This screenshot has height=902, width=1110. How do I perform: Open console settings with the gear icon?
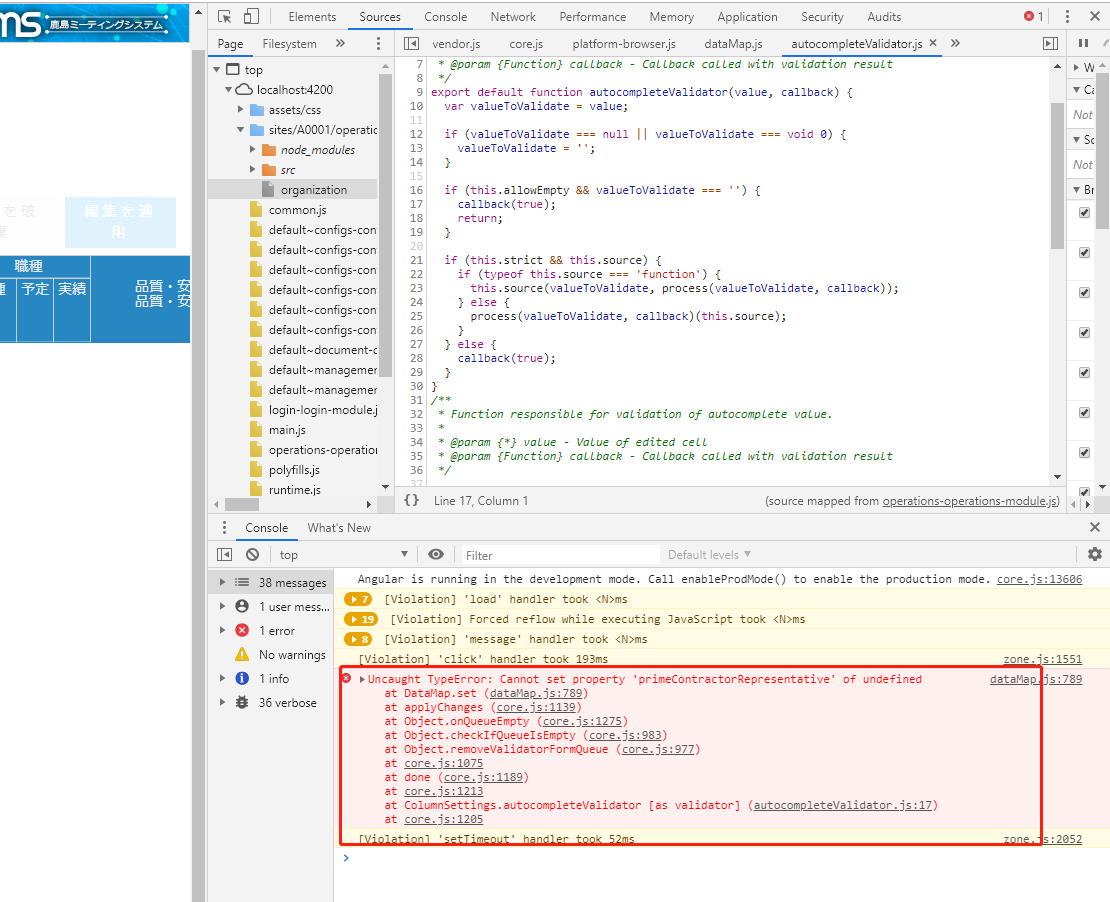pos(1095,554)
